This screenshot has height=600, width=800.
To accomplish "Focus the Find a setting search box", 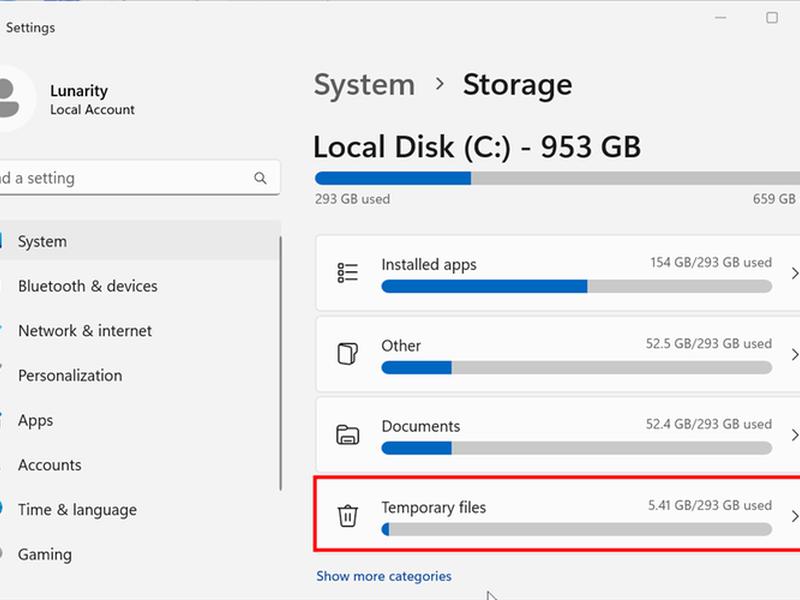I will (x=139, y=178).
